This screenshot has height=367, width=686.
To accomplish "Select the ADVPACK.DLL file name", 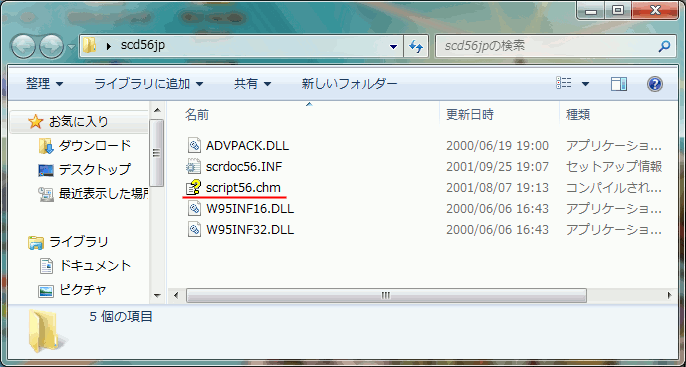I will (x=247, y=146).
